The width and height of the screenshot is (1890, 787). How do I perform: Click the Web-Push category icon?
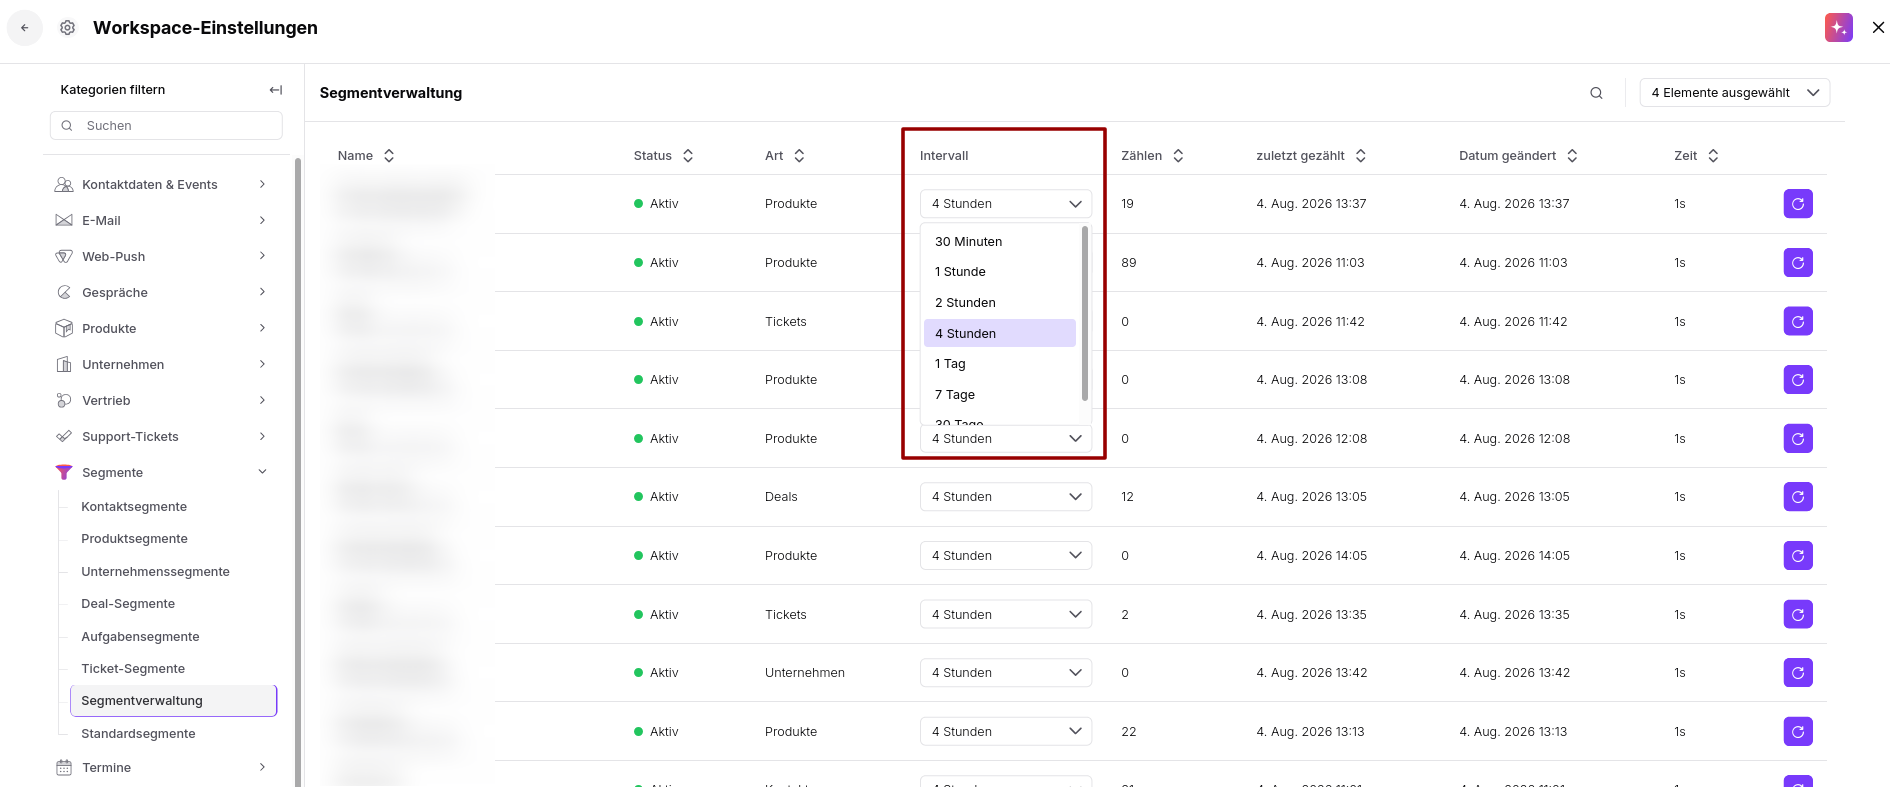(x=64, y=257)
